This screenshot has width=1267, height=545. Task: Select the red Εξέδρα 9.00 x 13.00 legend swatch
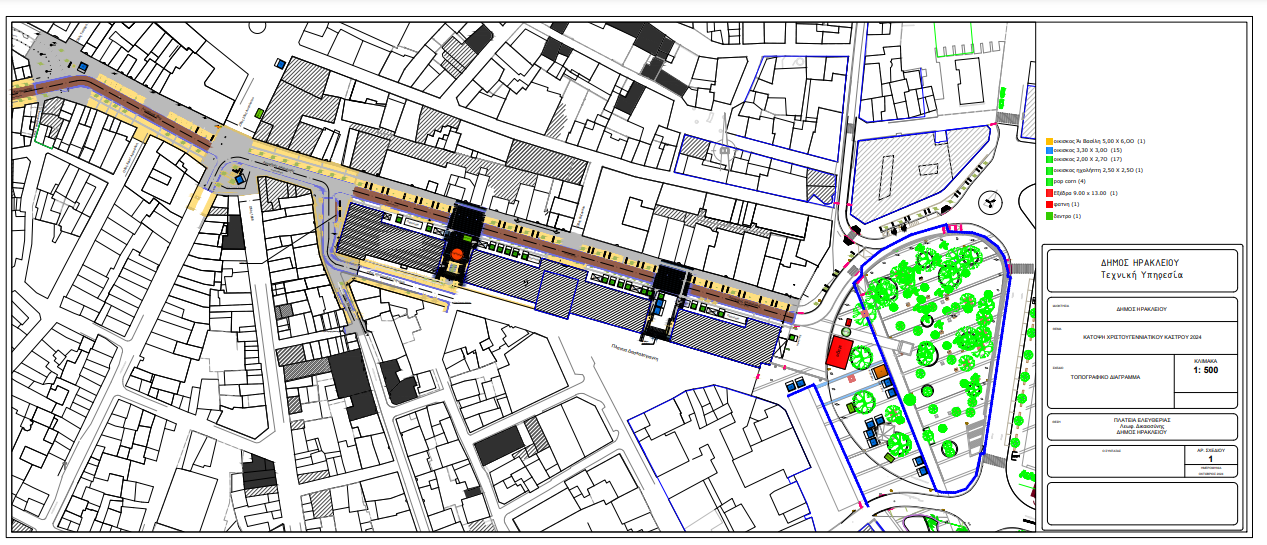click(x=1049, y=192)
